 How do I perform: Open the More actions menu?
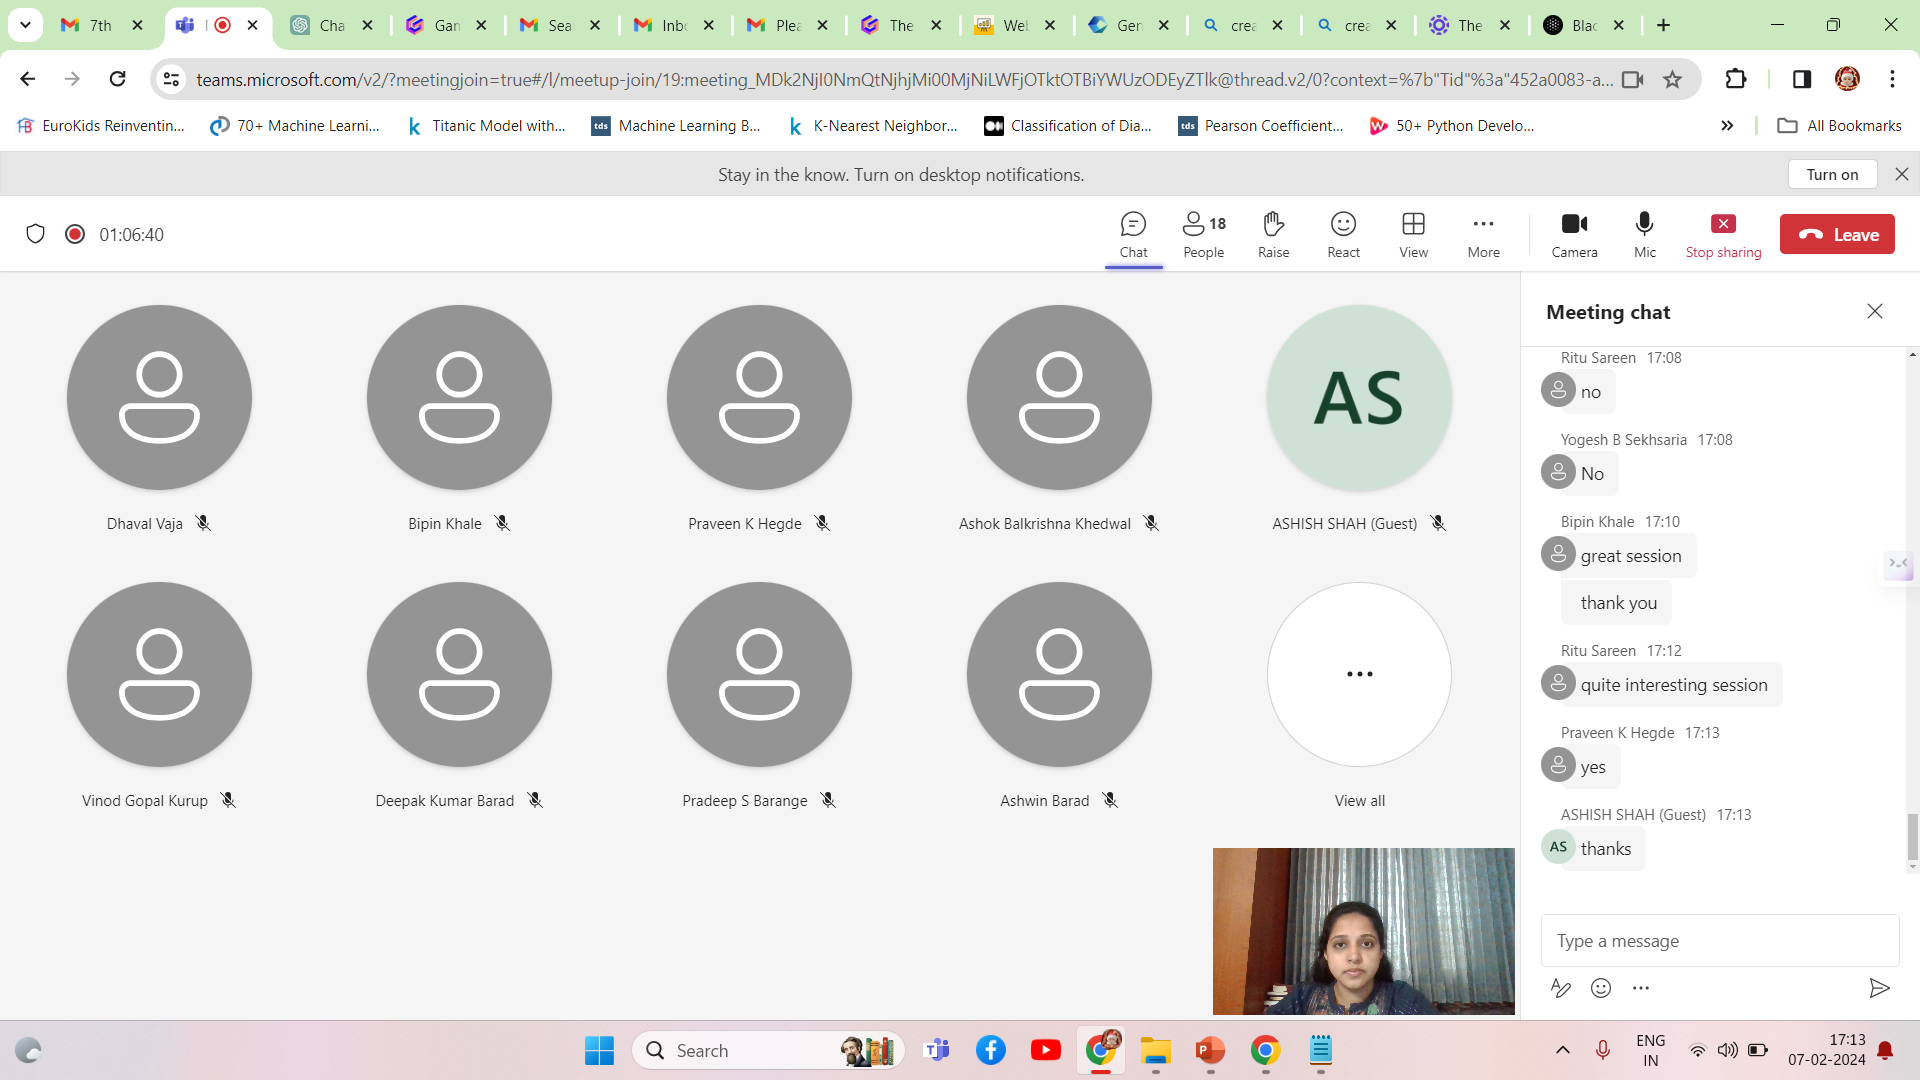click(x=1483, y=234)
